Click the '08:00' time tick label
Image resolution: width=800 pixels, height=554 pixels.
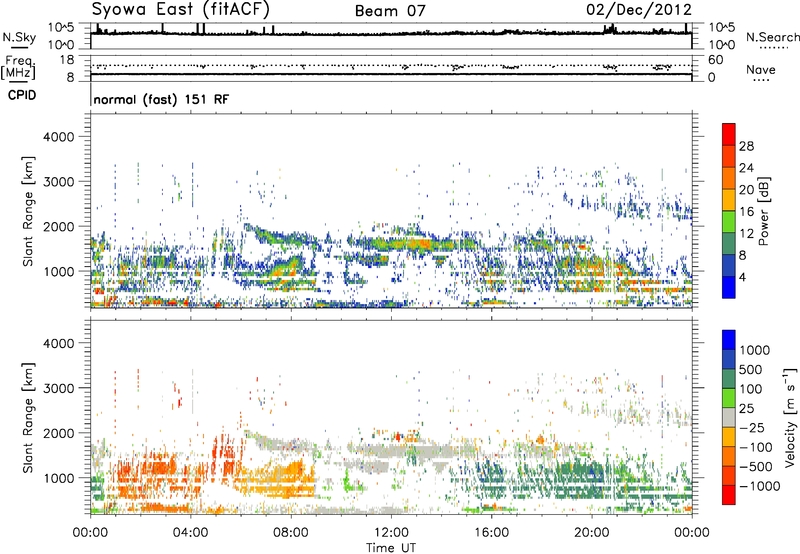pos(291,533)
